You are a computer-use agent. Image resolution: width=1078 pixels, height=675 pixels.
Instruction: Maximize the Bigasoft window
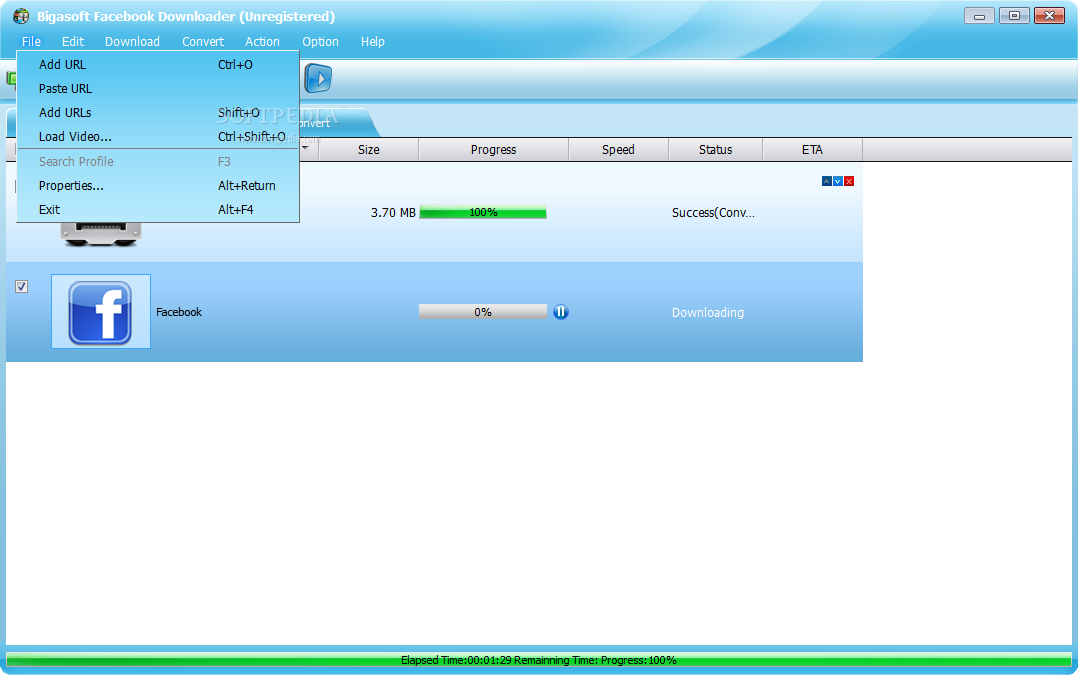(1014, 16)
